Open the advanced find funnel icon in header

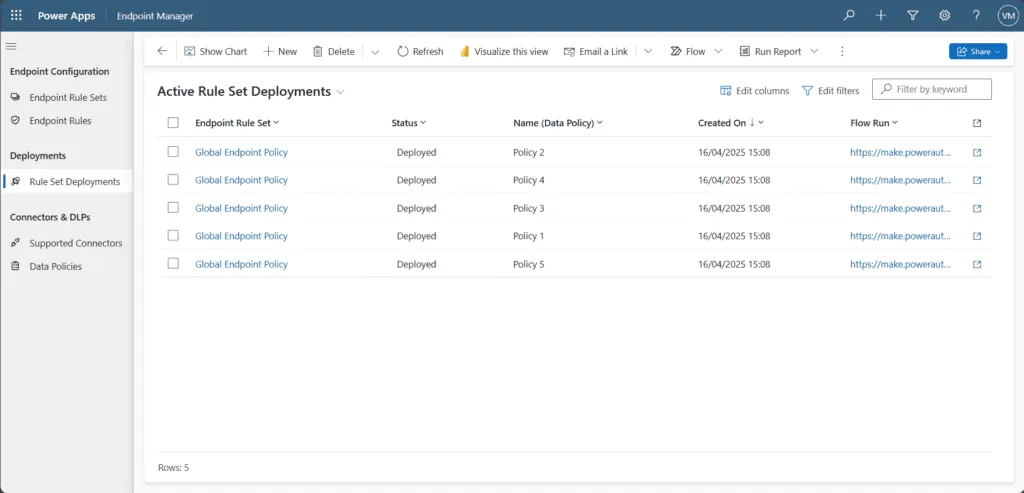point(913,16)
